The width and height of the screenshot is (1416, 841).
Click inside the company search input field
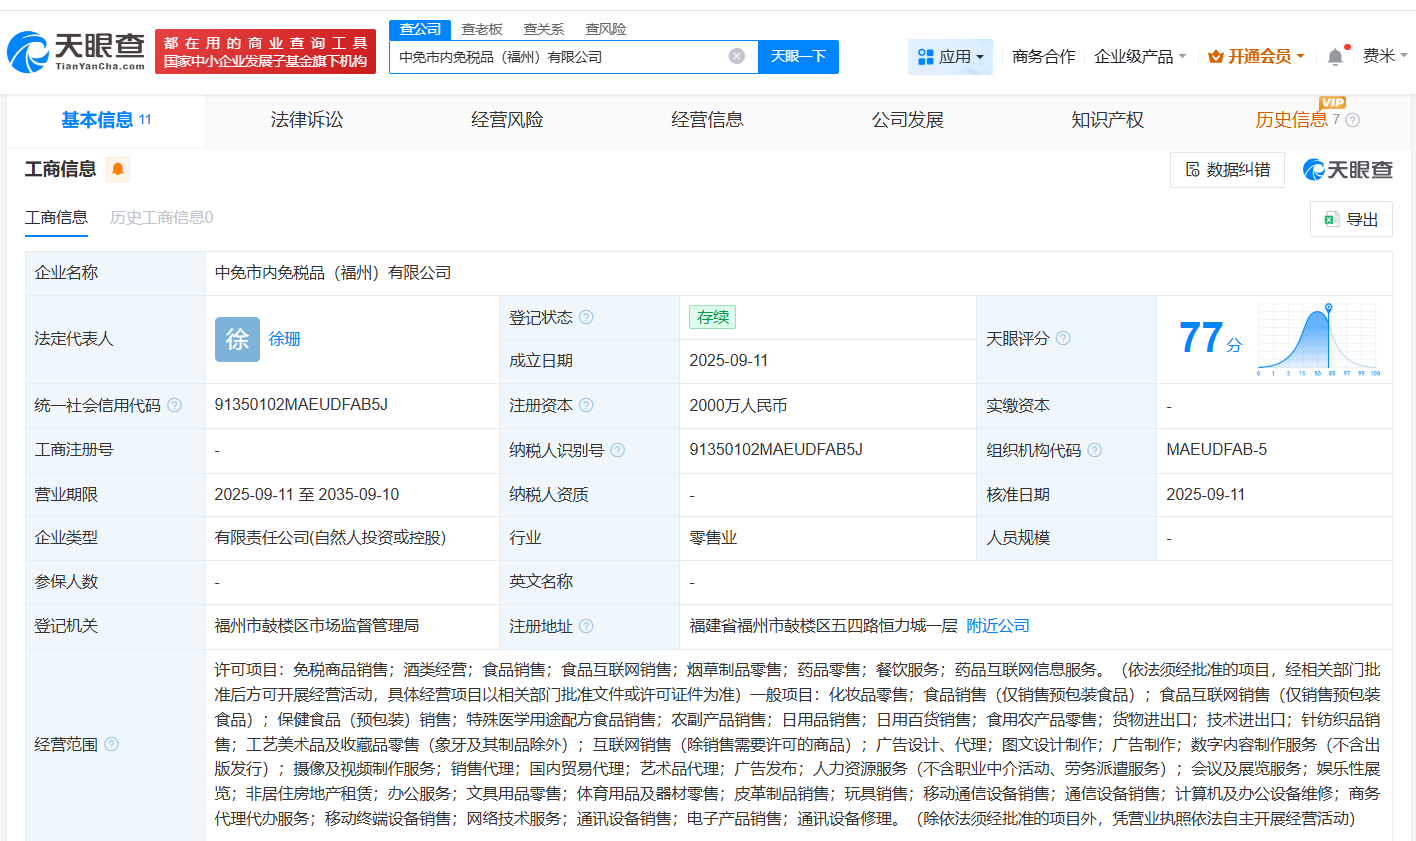click(560, 56)
